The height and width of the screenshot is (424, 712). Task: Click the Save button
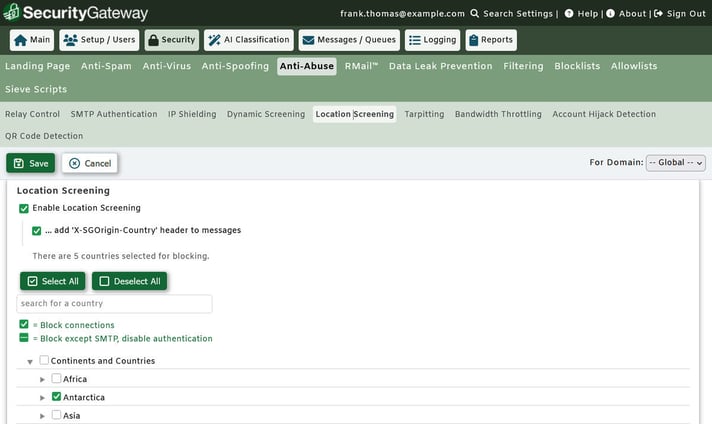30,163
